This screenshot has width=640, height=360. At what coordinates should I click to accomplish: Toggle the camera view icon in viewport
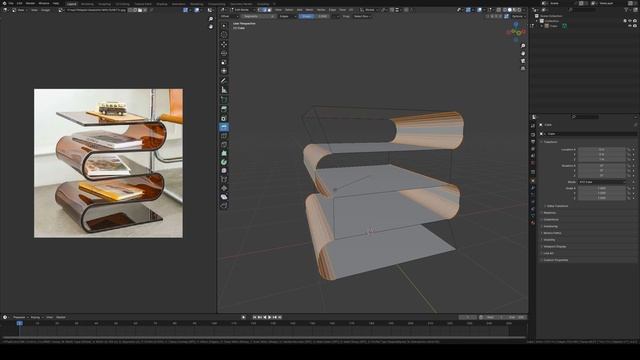pos(523,61)
